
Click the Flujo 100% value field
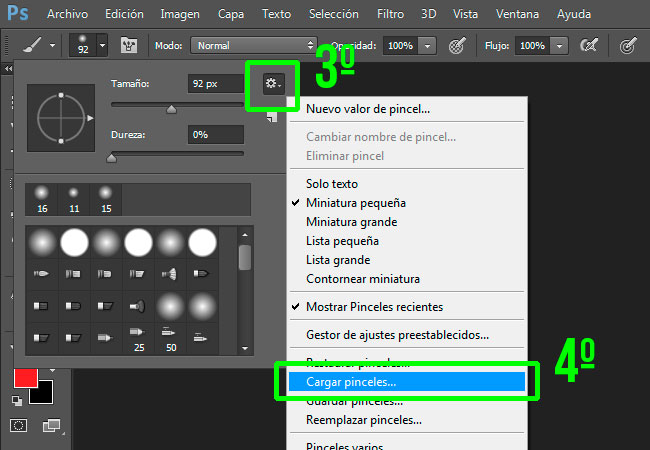[x=532, y=46]
